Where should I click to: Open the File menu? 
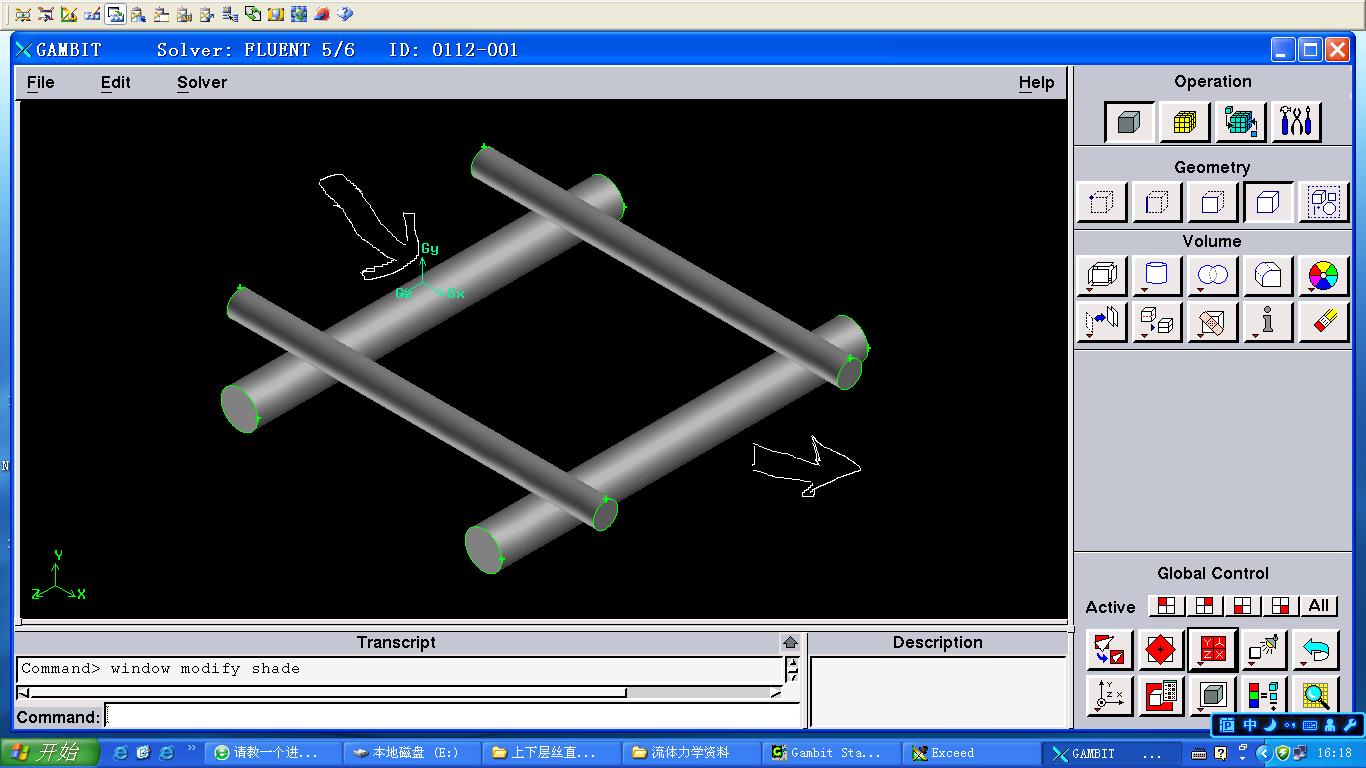pos(40,83)
